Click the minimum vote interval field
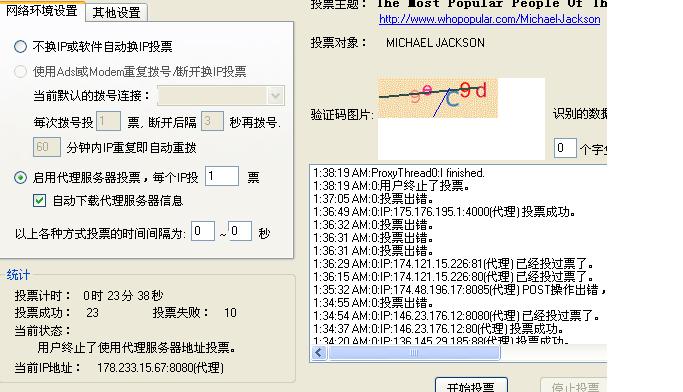Viewport: 683px width, 392px height. click(x=203, y=231)
